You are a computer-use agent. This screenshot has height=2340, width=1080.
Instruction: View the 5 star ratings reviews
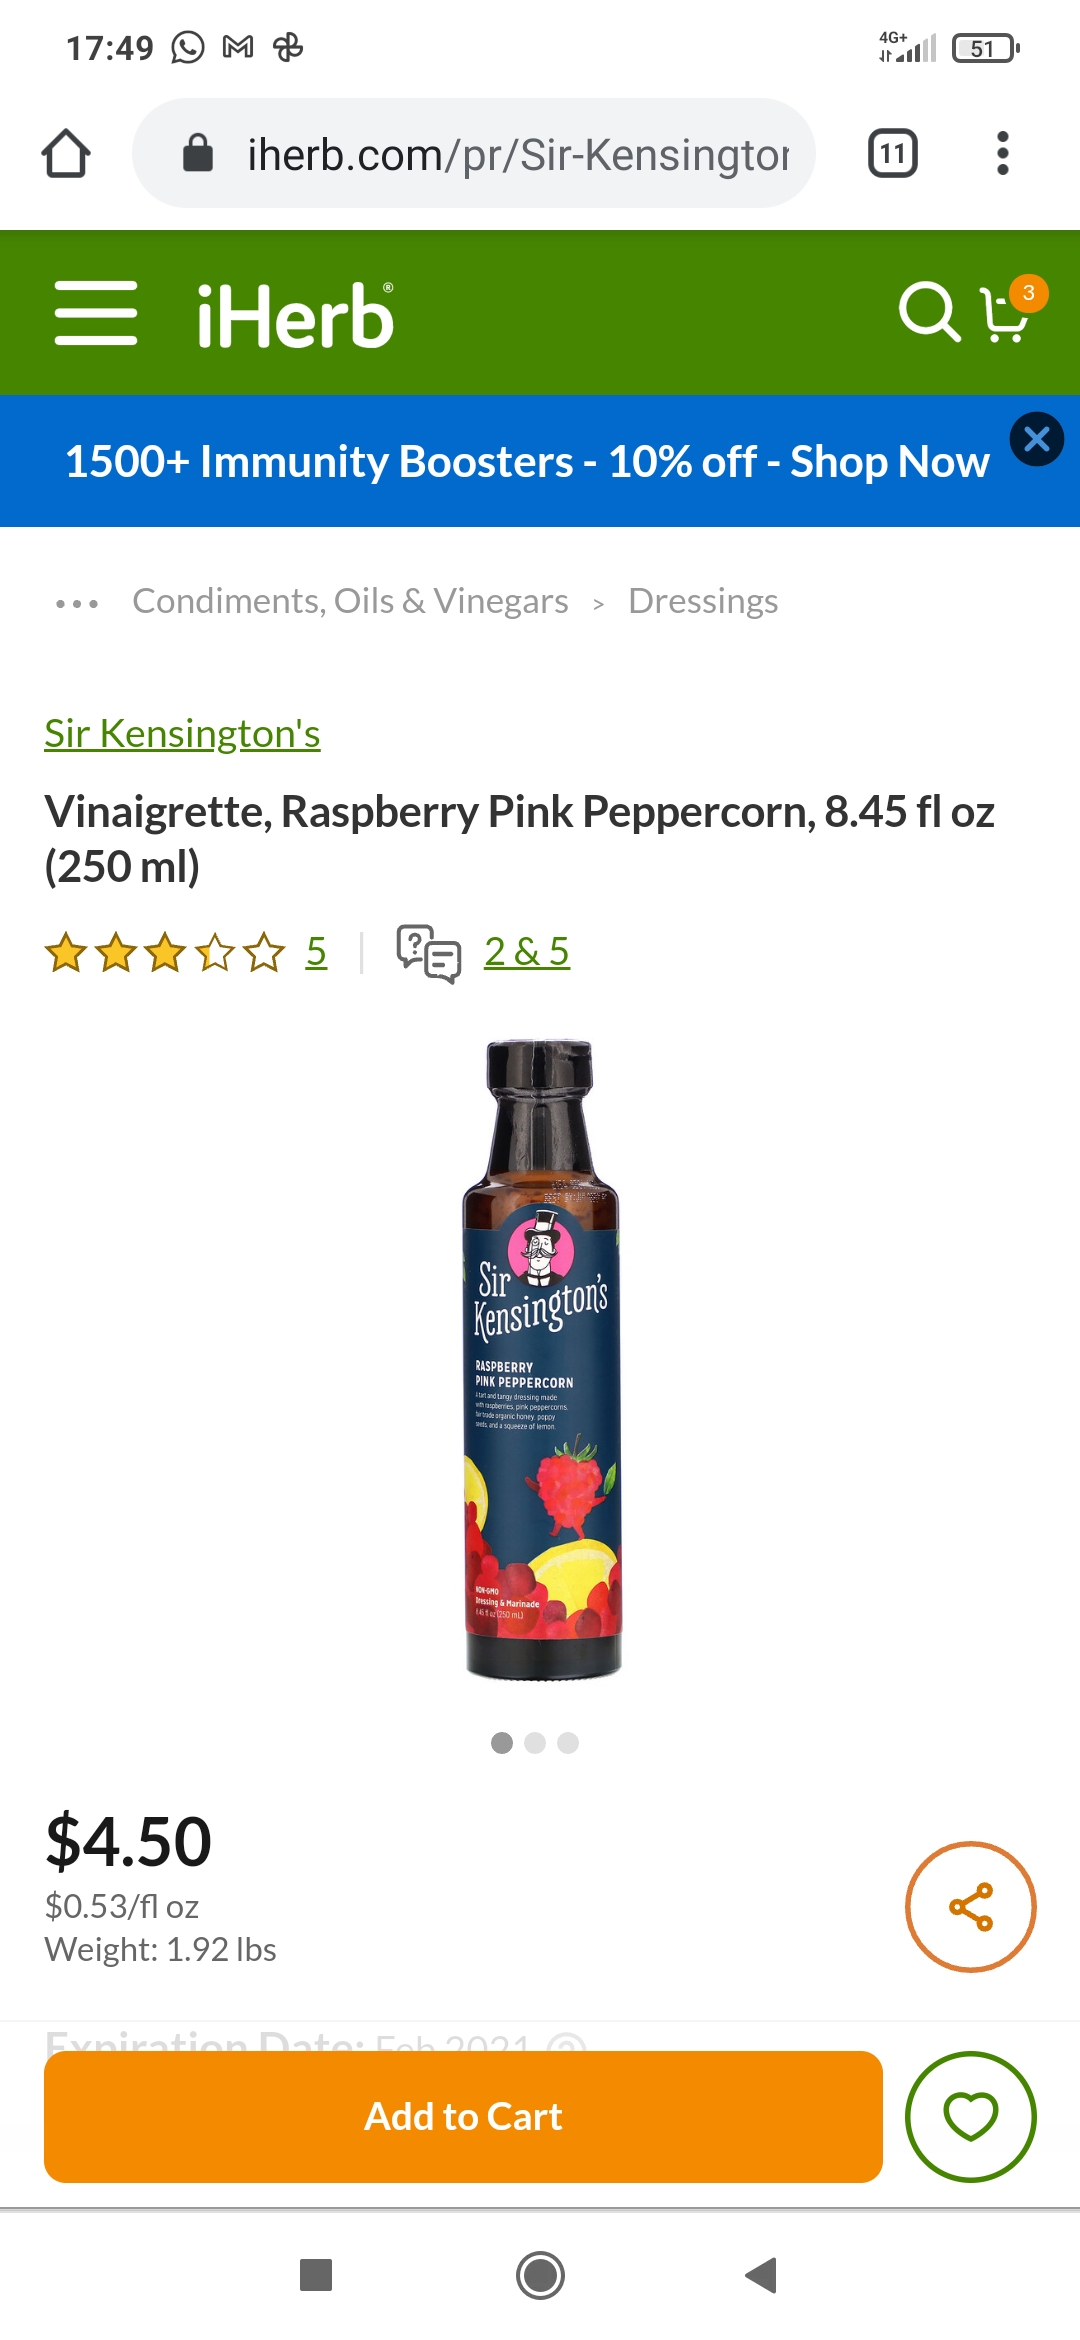[316, 951]
